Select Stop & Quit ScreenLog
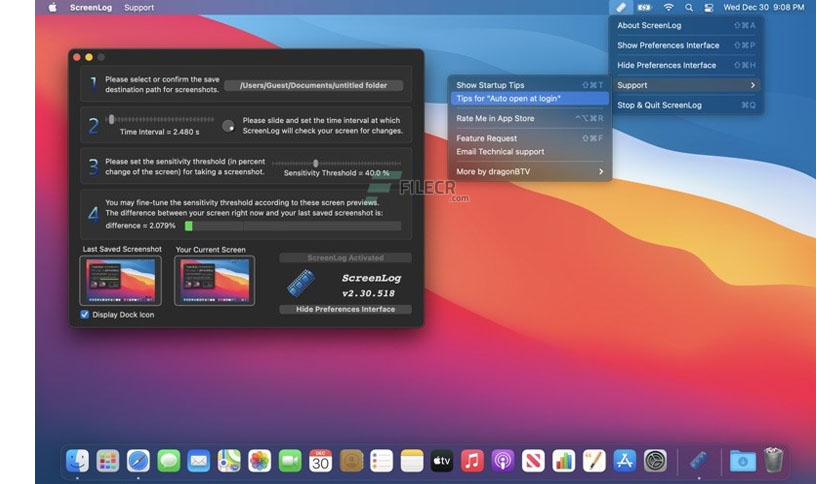This screenshot has width=836, height=484. [686, 105]
